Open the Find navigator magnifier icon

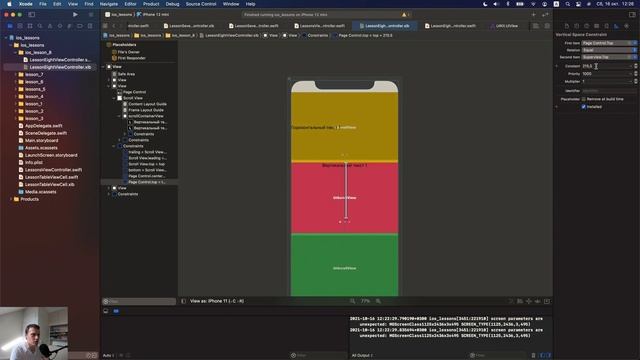point(40,26)
